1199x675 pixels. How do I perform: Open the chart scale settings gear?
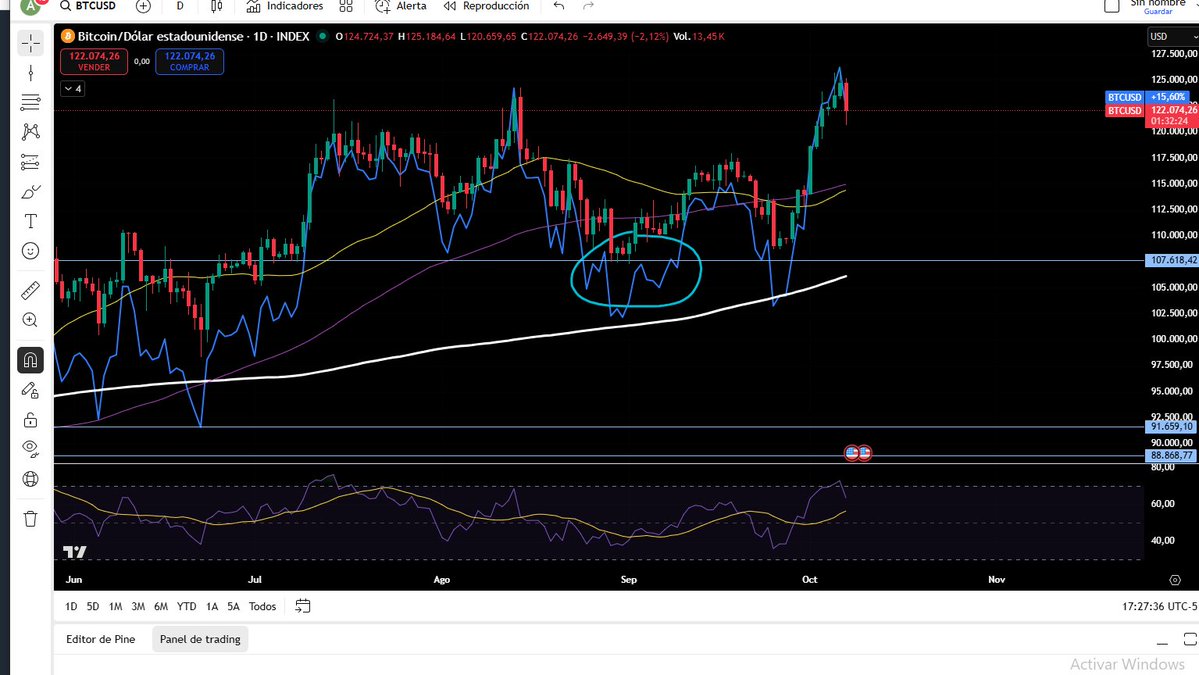1175,580
